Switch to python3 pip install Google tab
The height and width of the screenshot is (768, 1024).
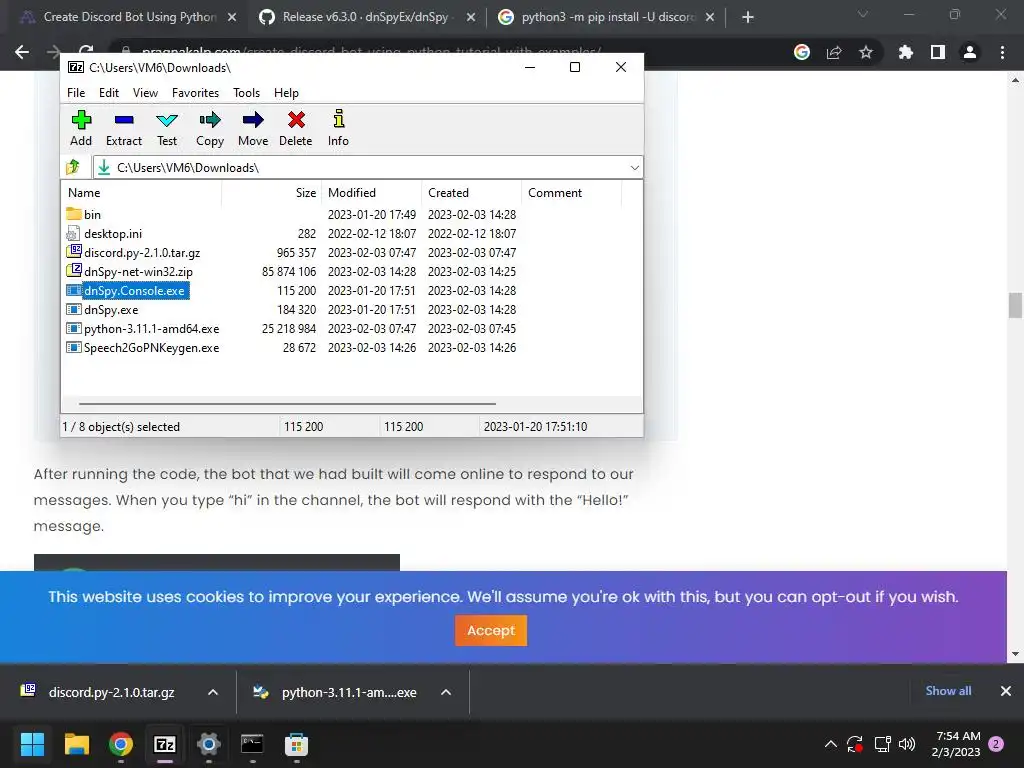click(607, 17)
